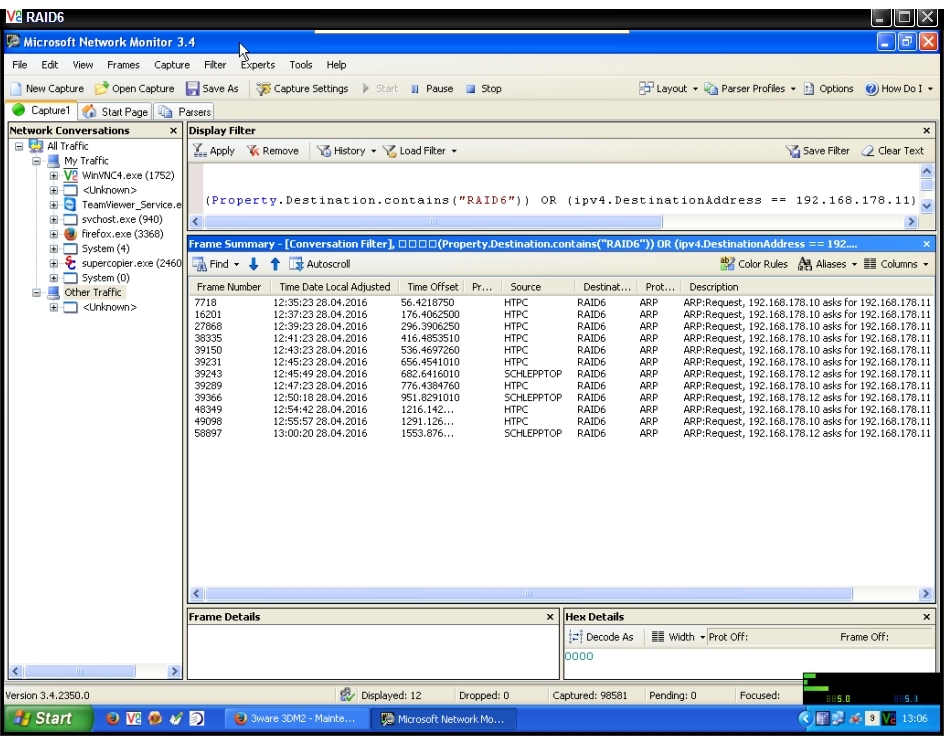This screenshot has width=944, height=736.
Task: Toggle Autoscroll in Frame Summary
Action: [320, 264]
